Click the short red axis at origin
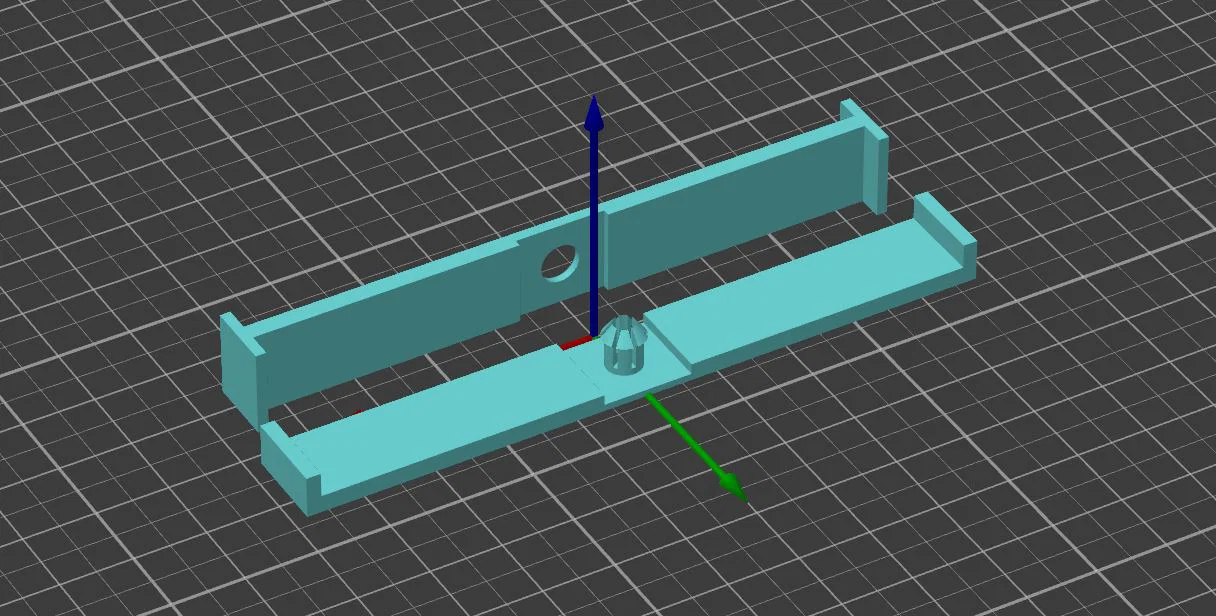 click(576, 342)
